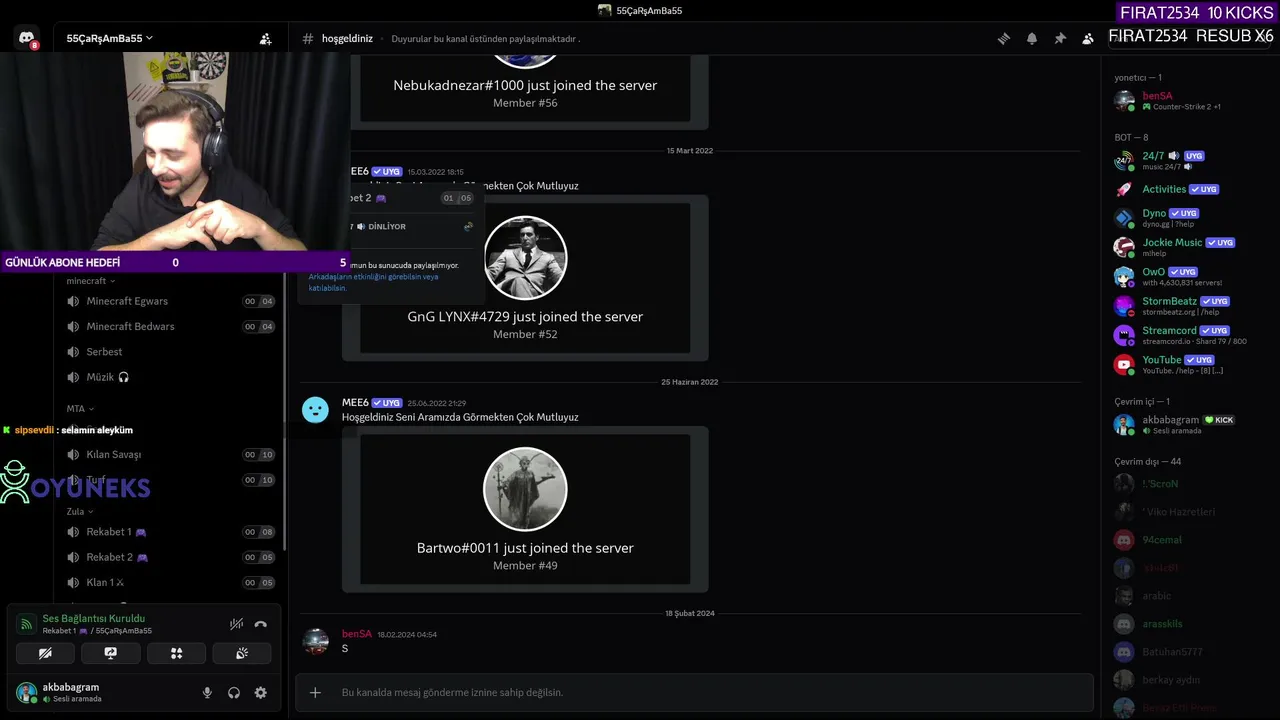The width and height of the screenshot is (1280, 720).
Task: Click the voice connection signal icon
Action: pyautogui.click(x=26, y=624)
